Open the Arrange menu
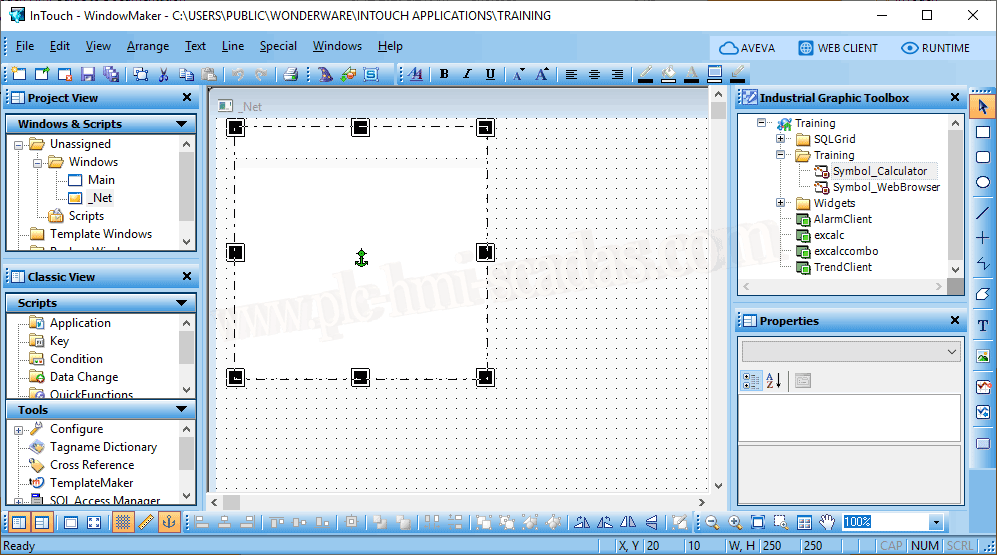 tap(147, 46)
